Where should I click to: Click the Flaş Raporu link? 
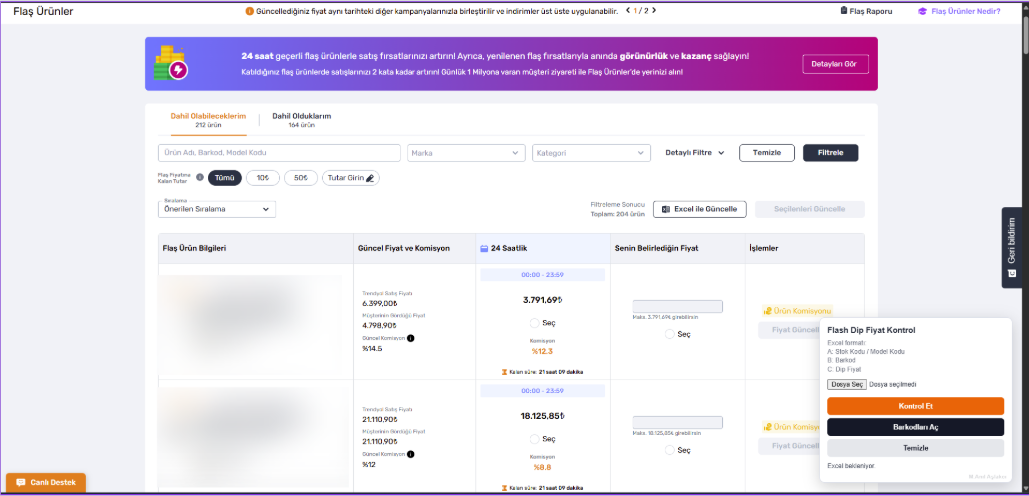point(866,11)
